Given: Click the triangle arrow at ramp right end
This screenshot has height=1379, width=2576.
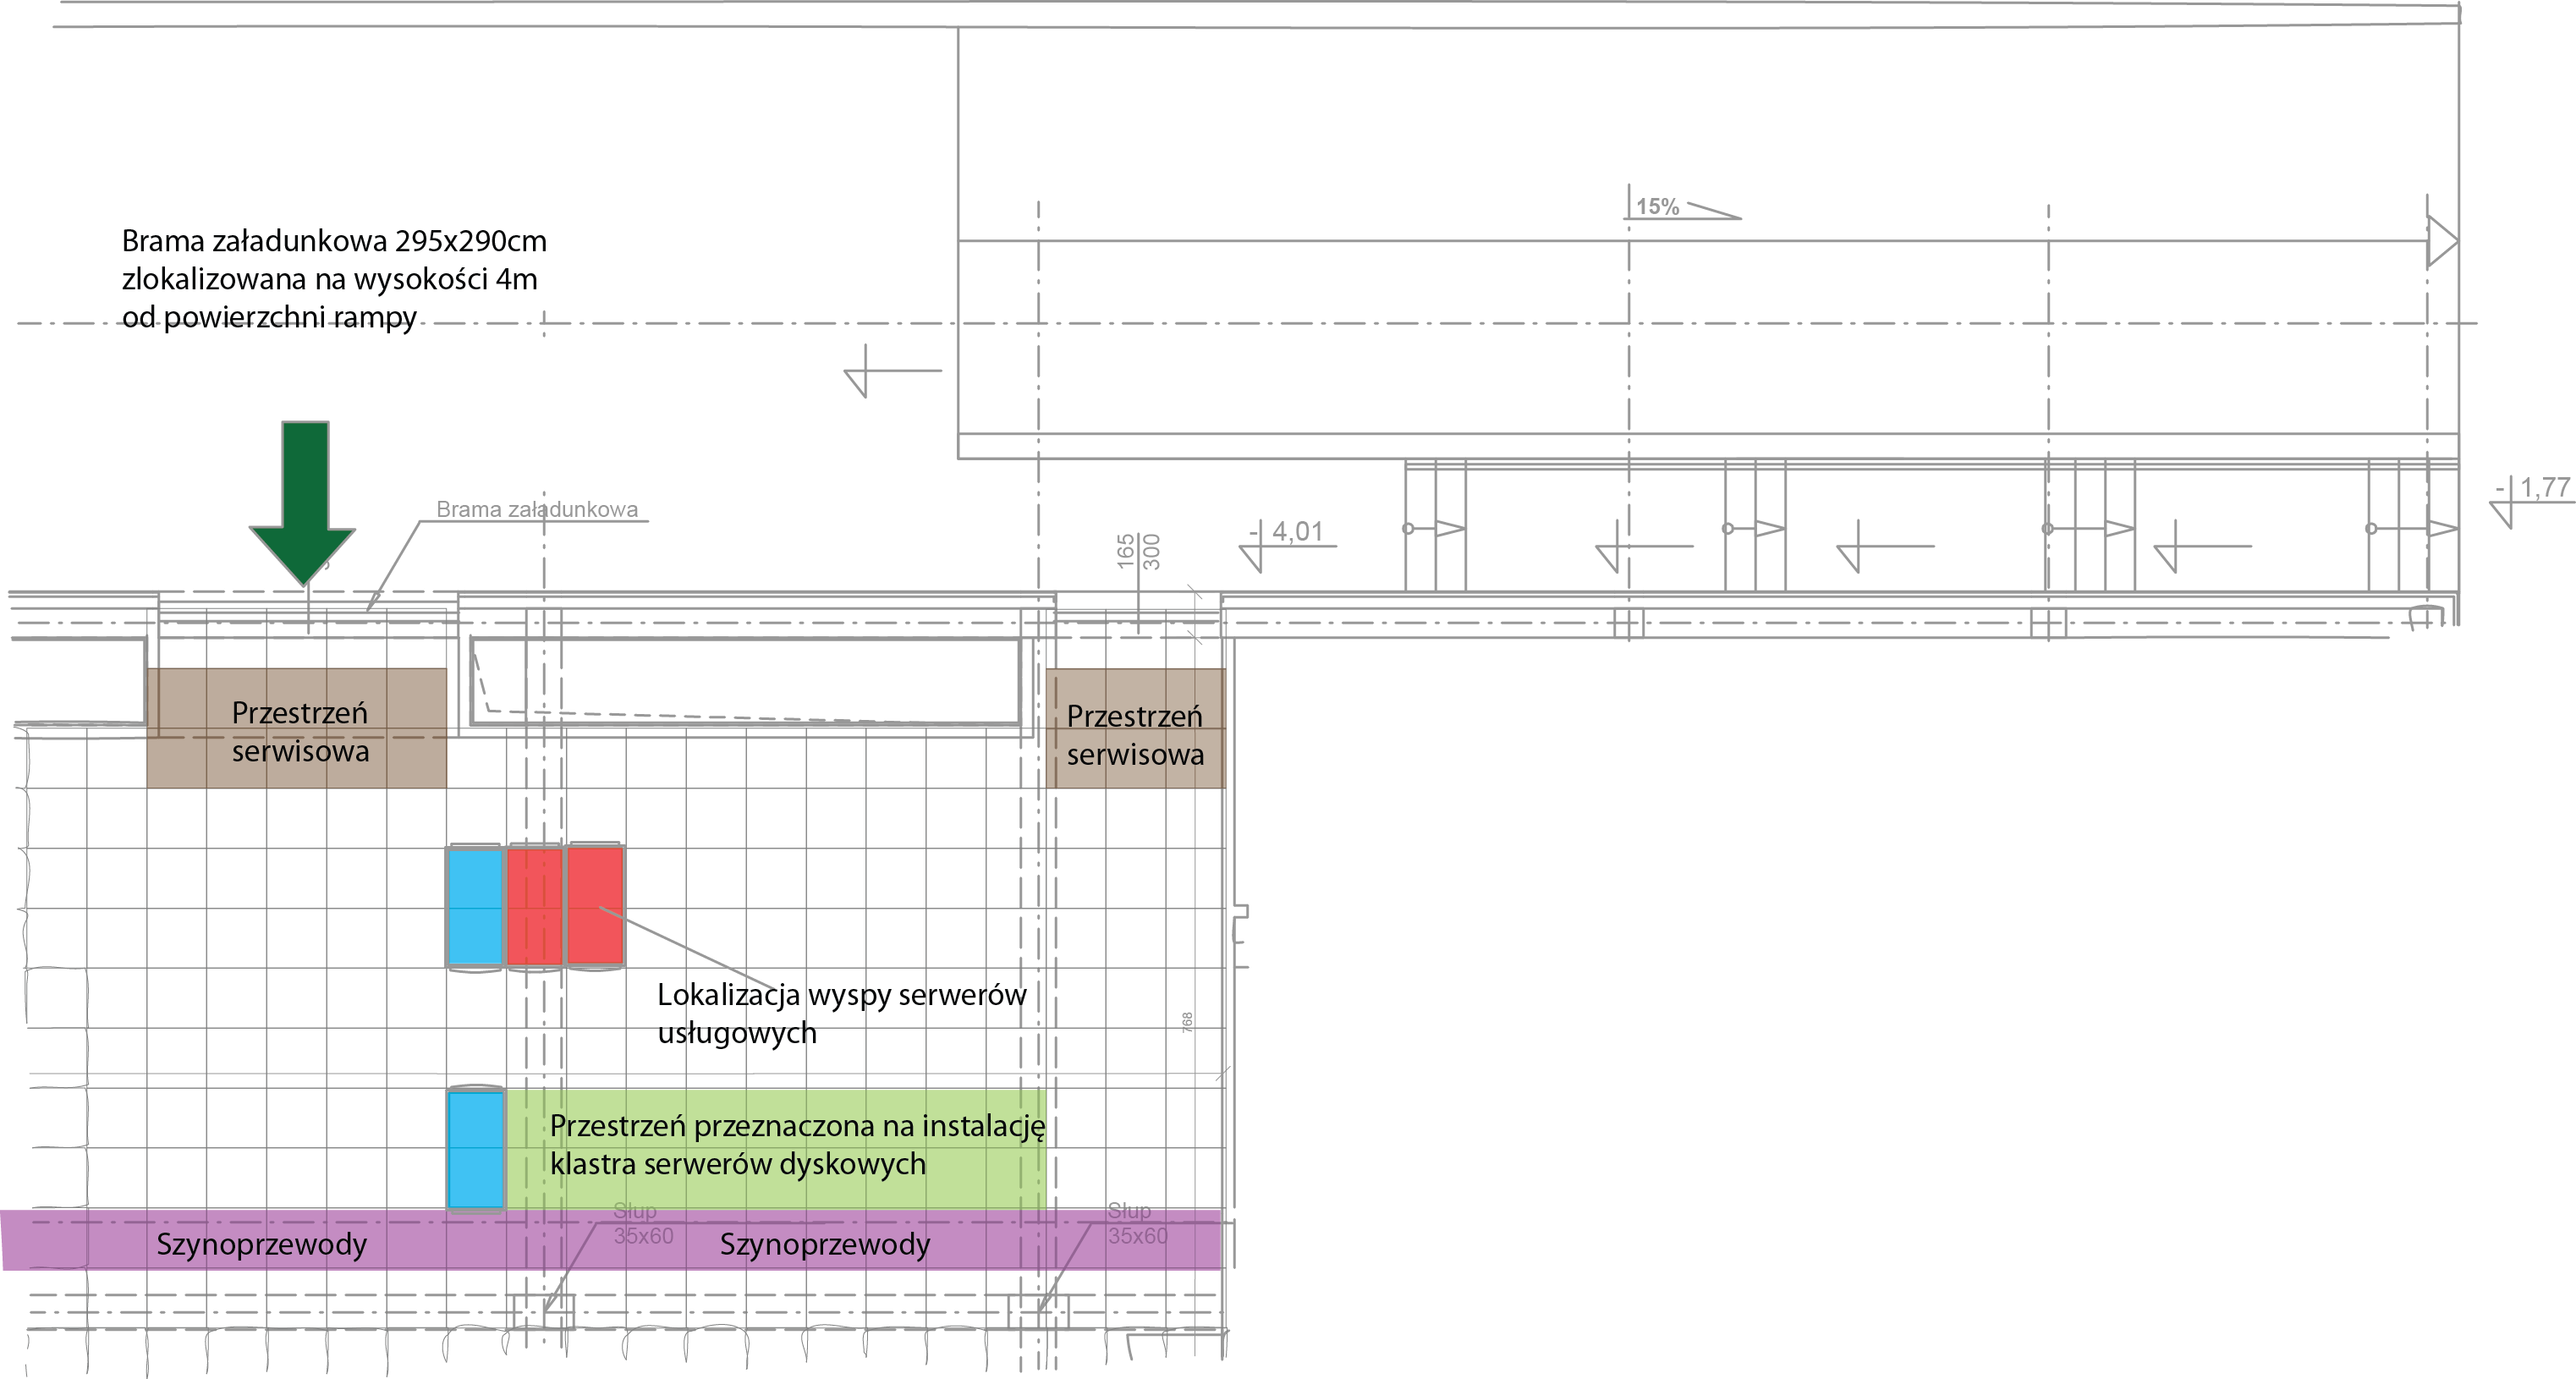Looking at the screenshot, I should [x=2441, y=241].
